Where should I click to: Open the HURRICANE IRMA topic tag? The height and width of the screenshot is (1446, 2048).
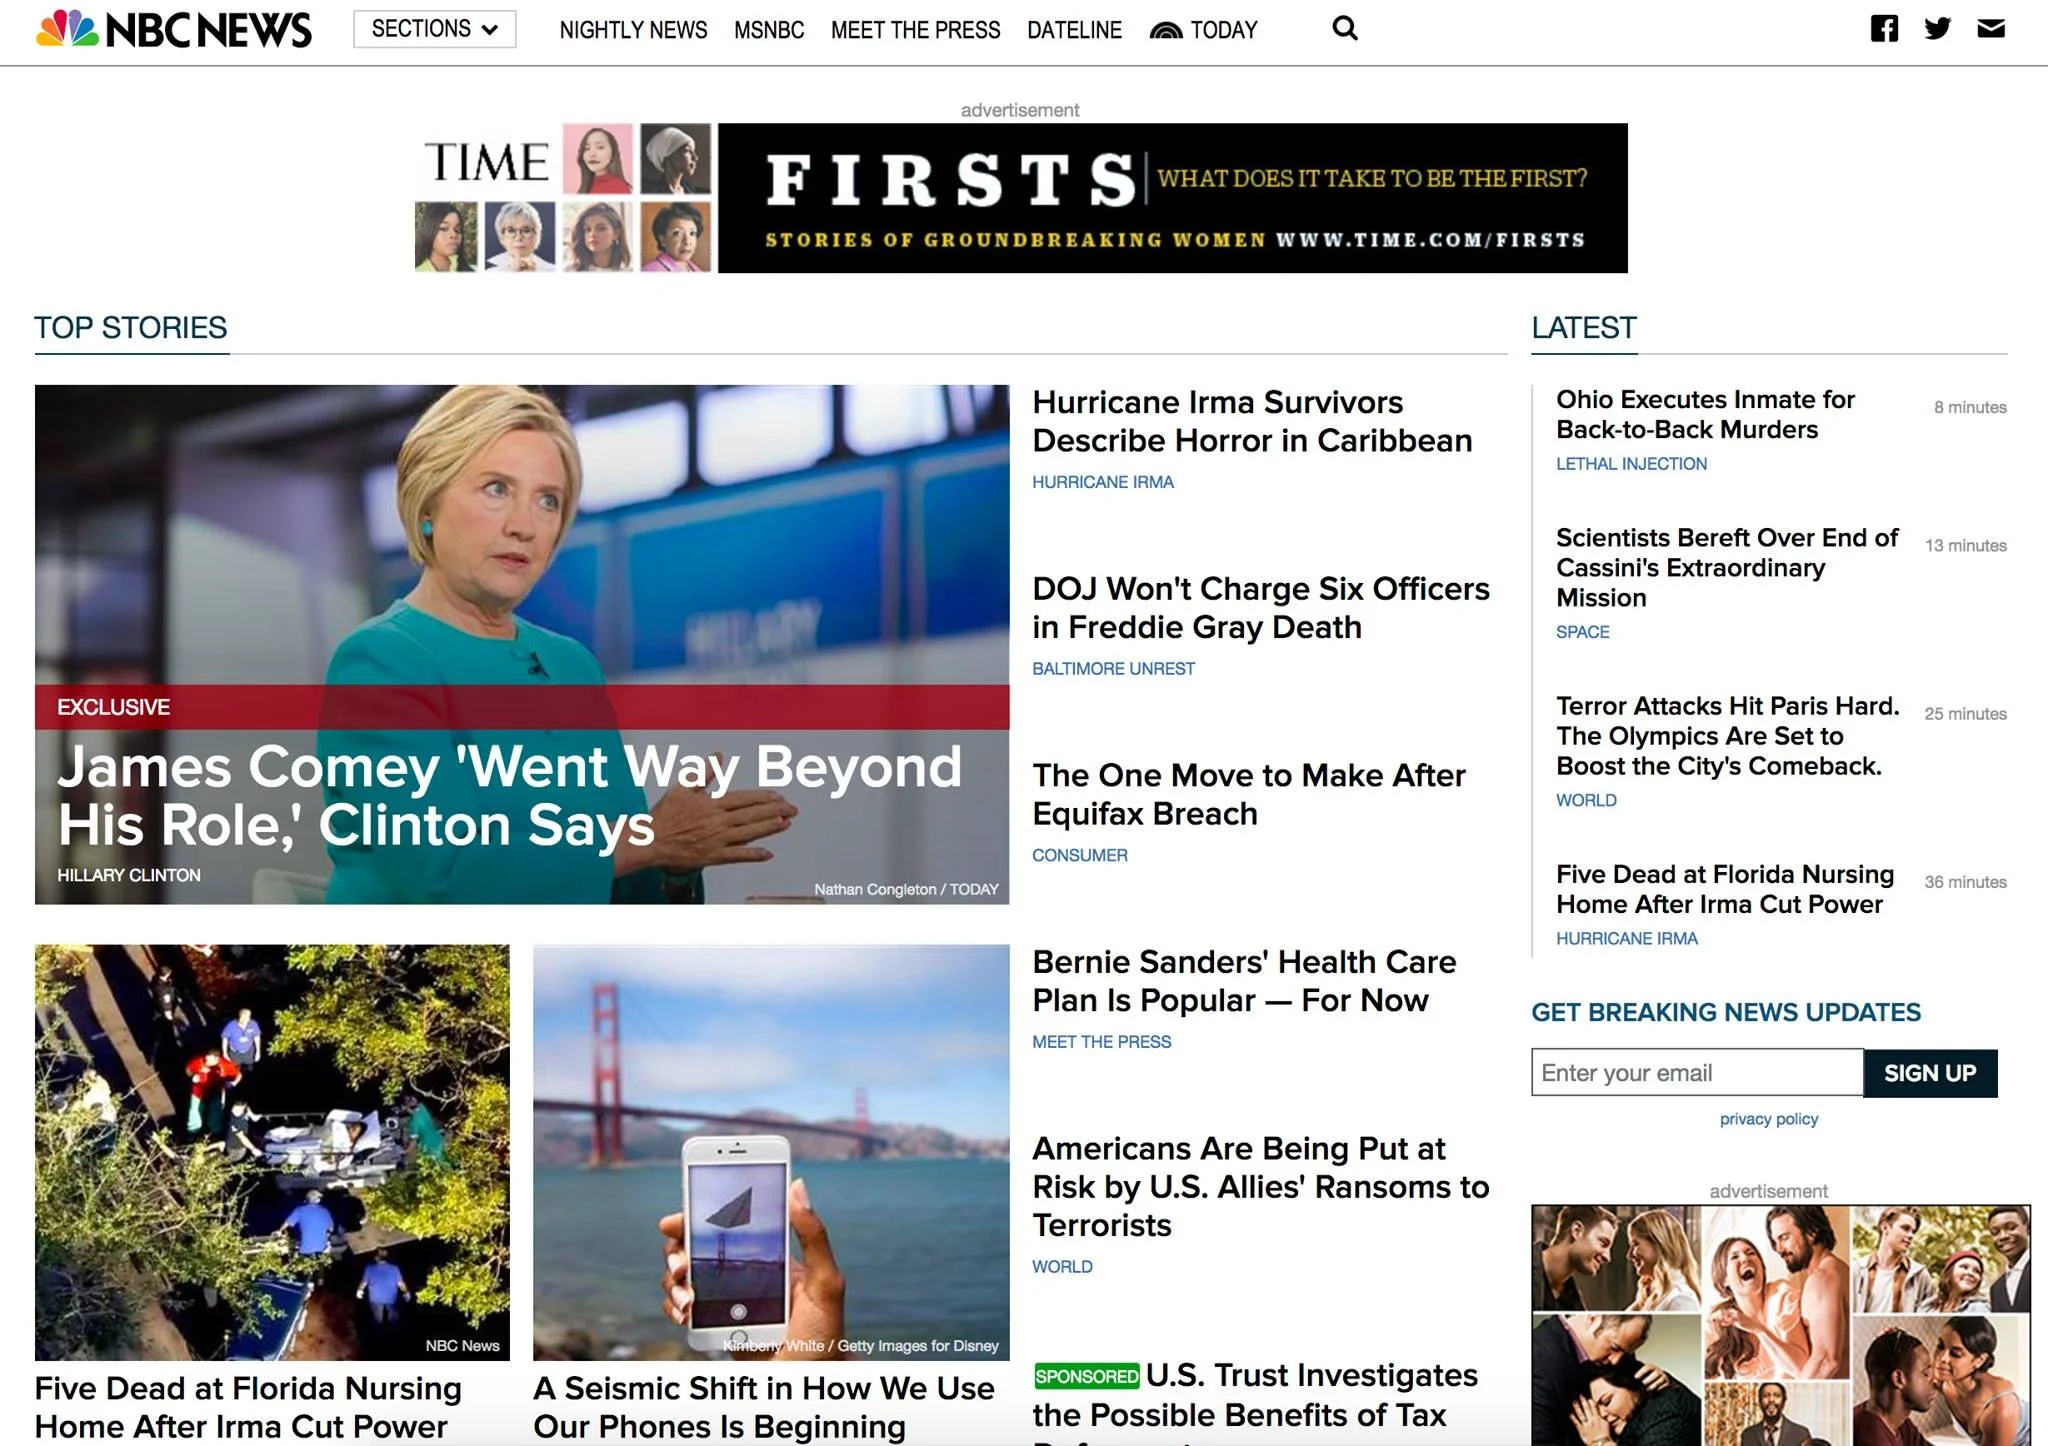click(x=1103, y=482)
